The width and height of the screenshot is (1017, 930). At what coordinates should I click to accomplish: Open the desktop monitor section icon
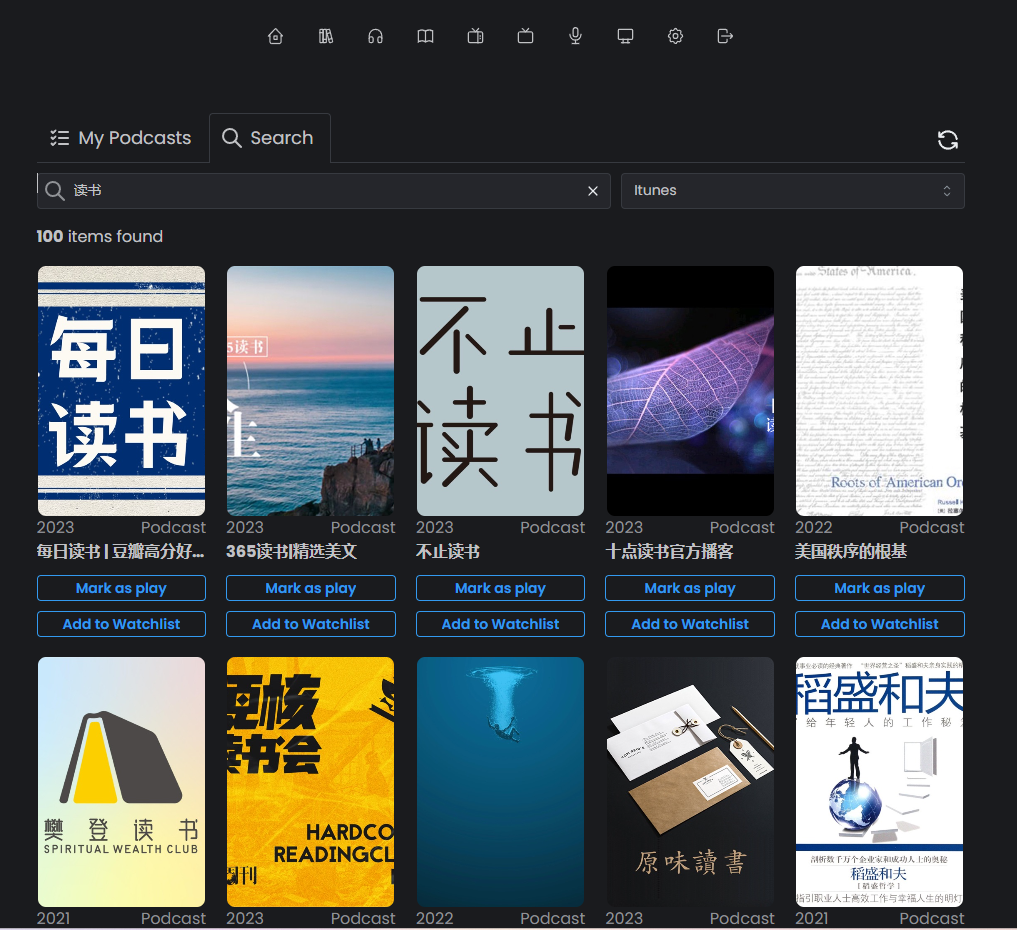(626, 36)
